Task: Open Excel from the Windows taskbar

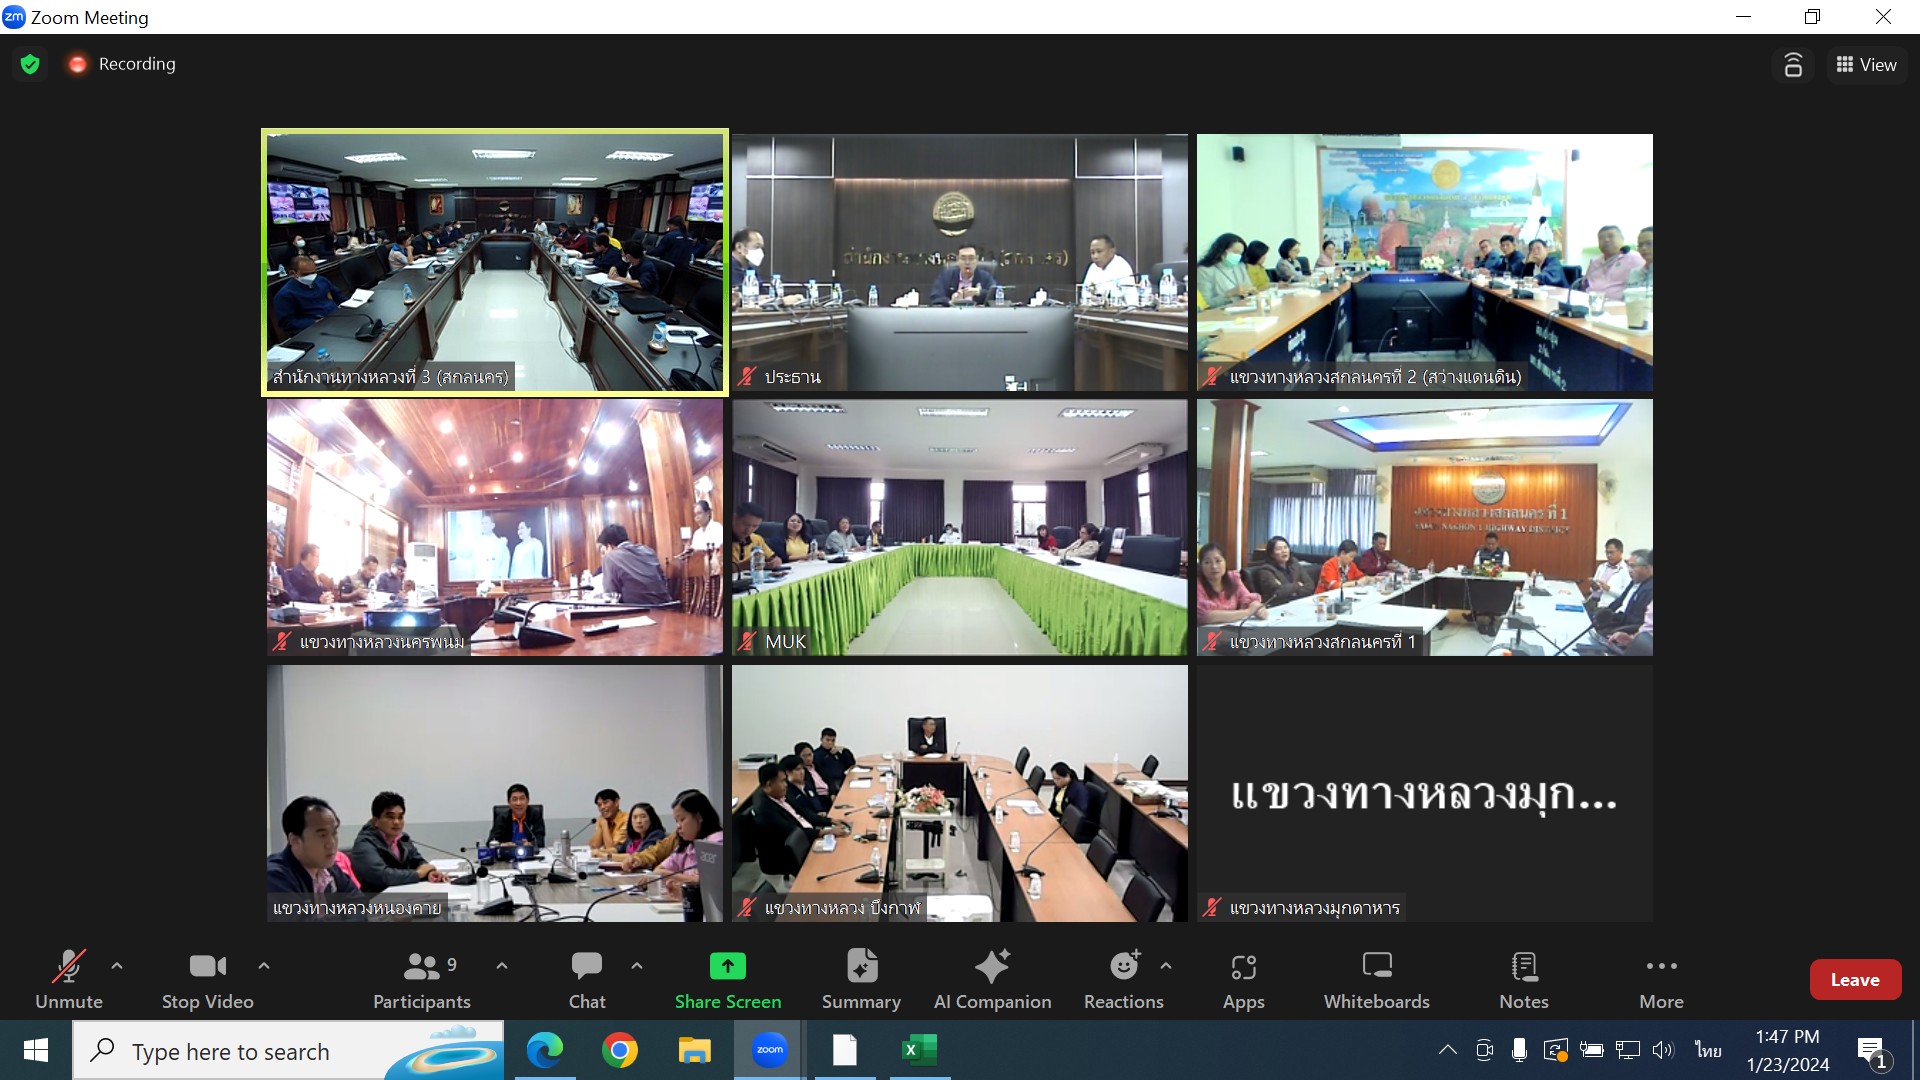Action: pos(918,1050)
